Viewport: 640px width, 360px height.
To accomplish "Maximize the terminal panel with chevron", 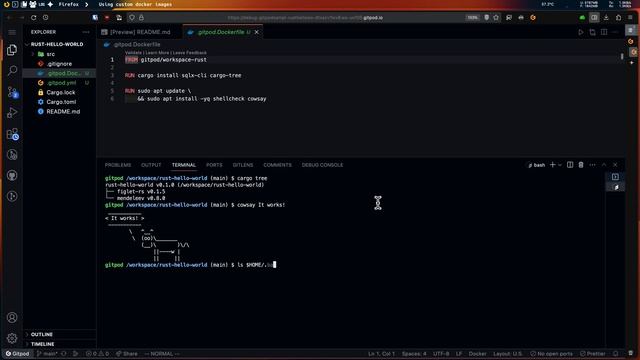I will tap(604, 165).
